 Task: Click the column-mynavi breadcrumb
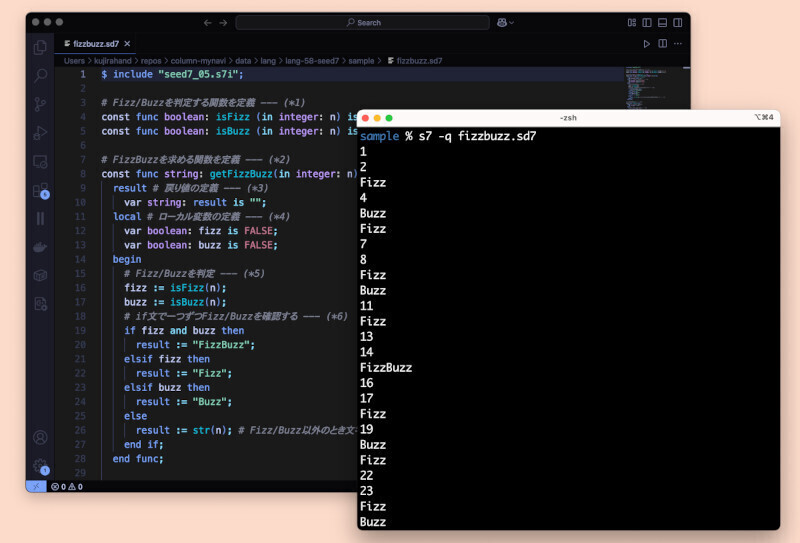[x=198, y=61]
